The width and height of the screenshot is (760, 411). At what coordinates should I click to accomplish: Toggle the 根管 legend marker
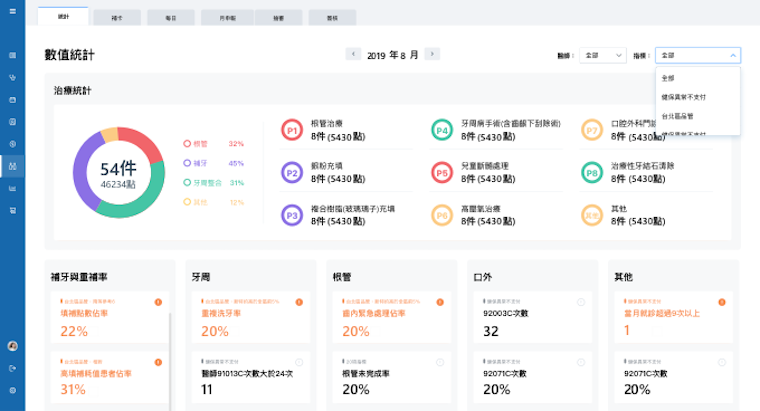(186, 144)
